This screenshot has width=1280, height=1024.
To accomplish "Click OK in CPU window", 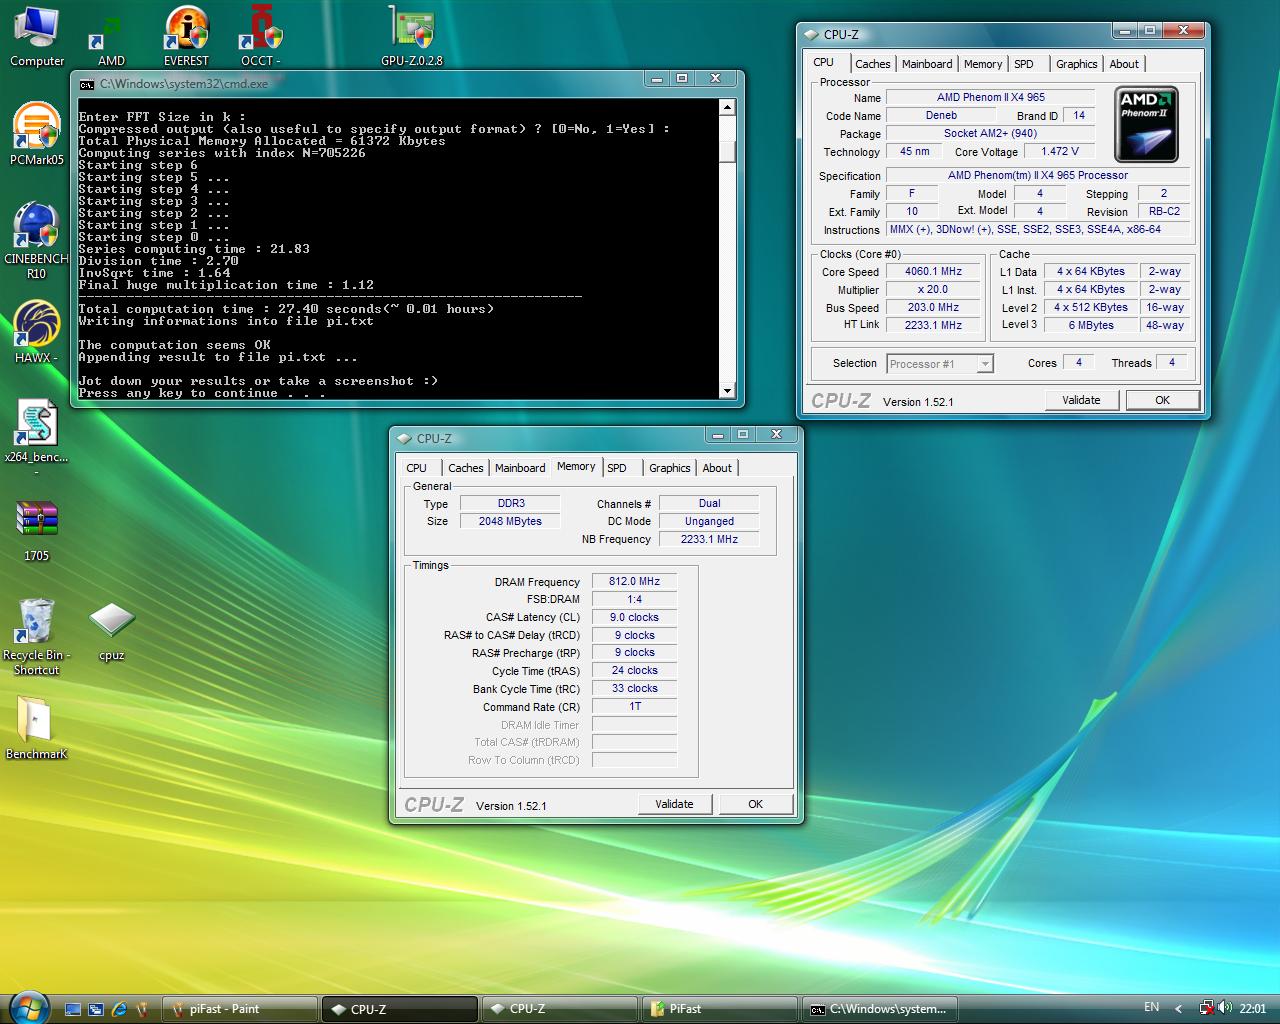I will (x=1162, y=400).
